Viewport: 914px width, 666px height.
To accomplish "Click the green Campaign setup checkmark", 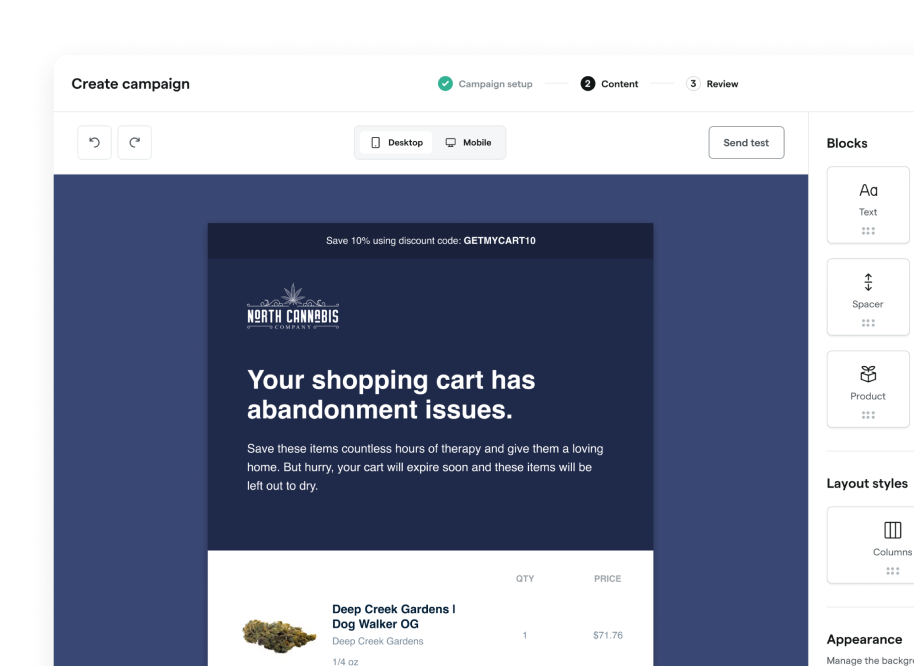I will click(445, 84).
